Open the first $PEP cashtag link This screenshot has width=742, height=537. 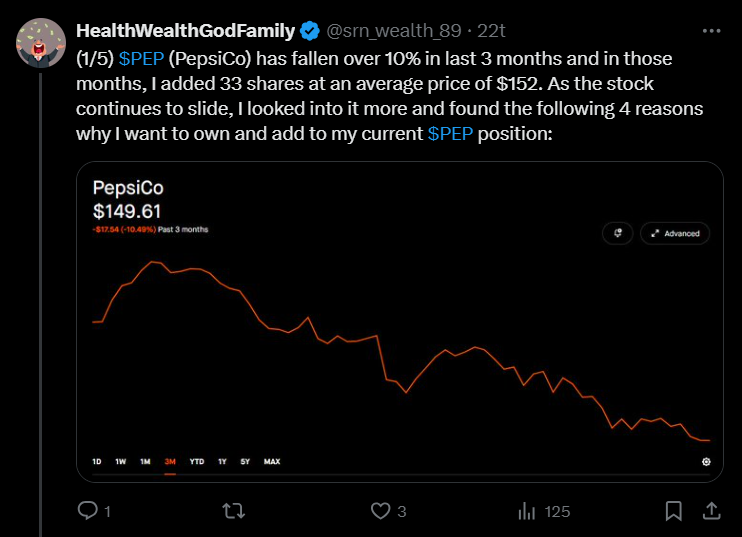(x=141, y=59)
